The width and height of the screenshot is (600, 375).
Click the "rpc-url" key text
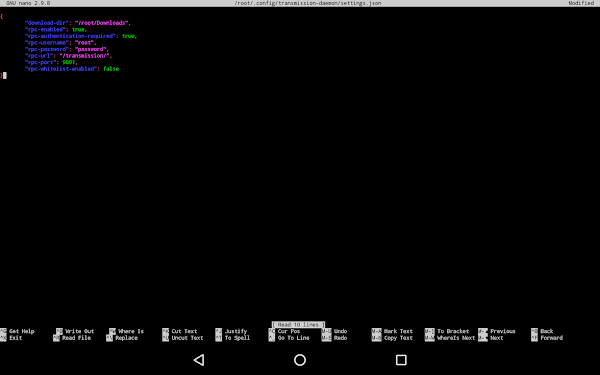coord(39,56)
